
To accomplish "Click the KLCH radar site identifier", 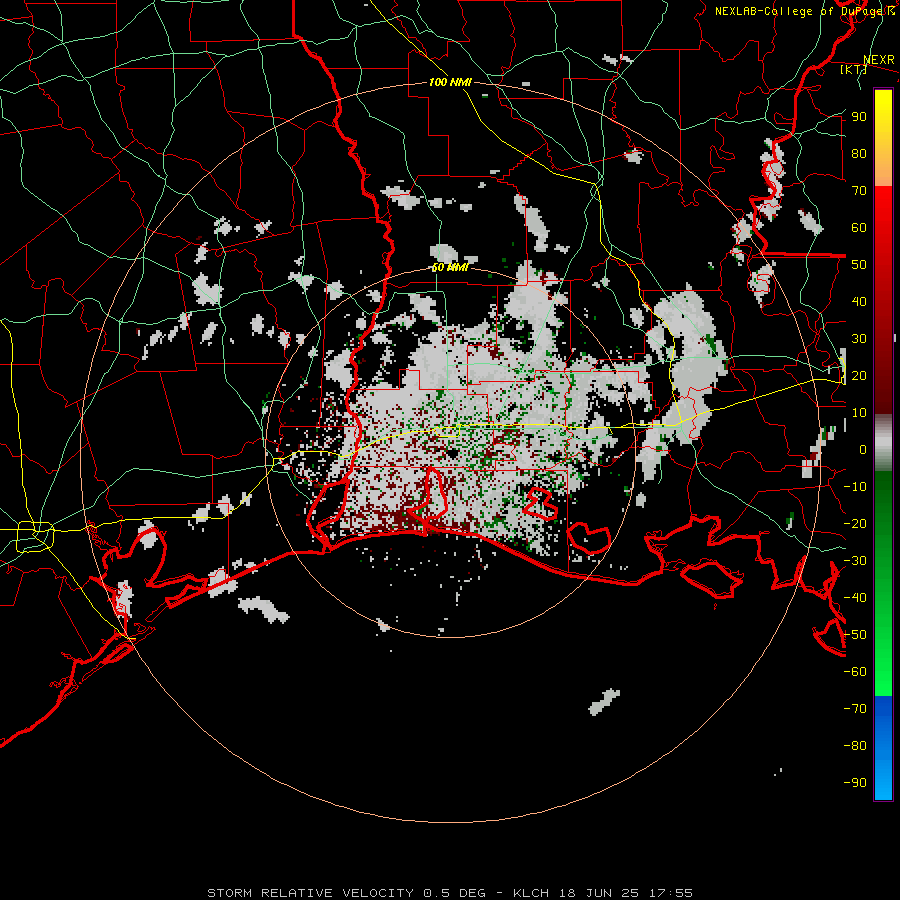I will click(x=530, y=893).
